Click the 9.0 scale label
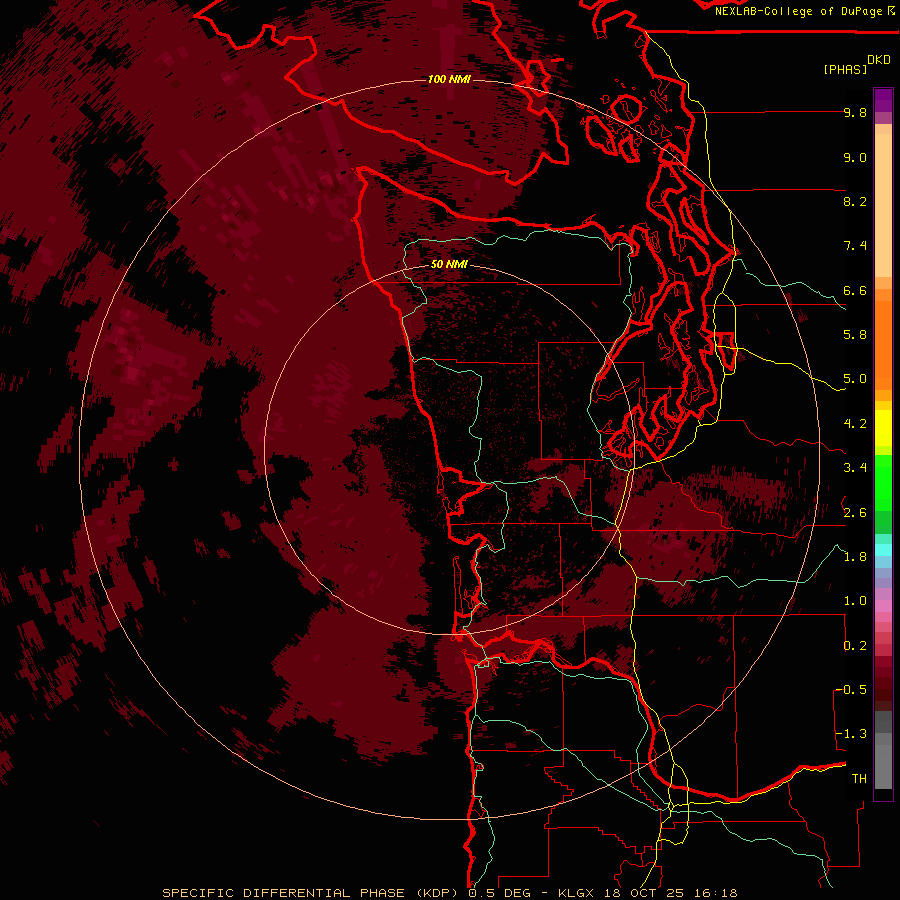Screen dimensions: 900x900 pos(855,157)
